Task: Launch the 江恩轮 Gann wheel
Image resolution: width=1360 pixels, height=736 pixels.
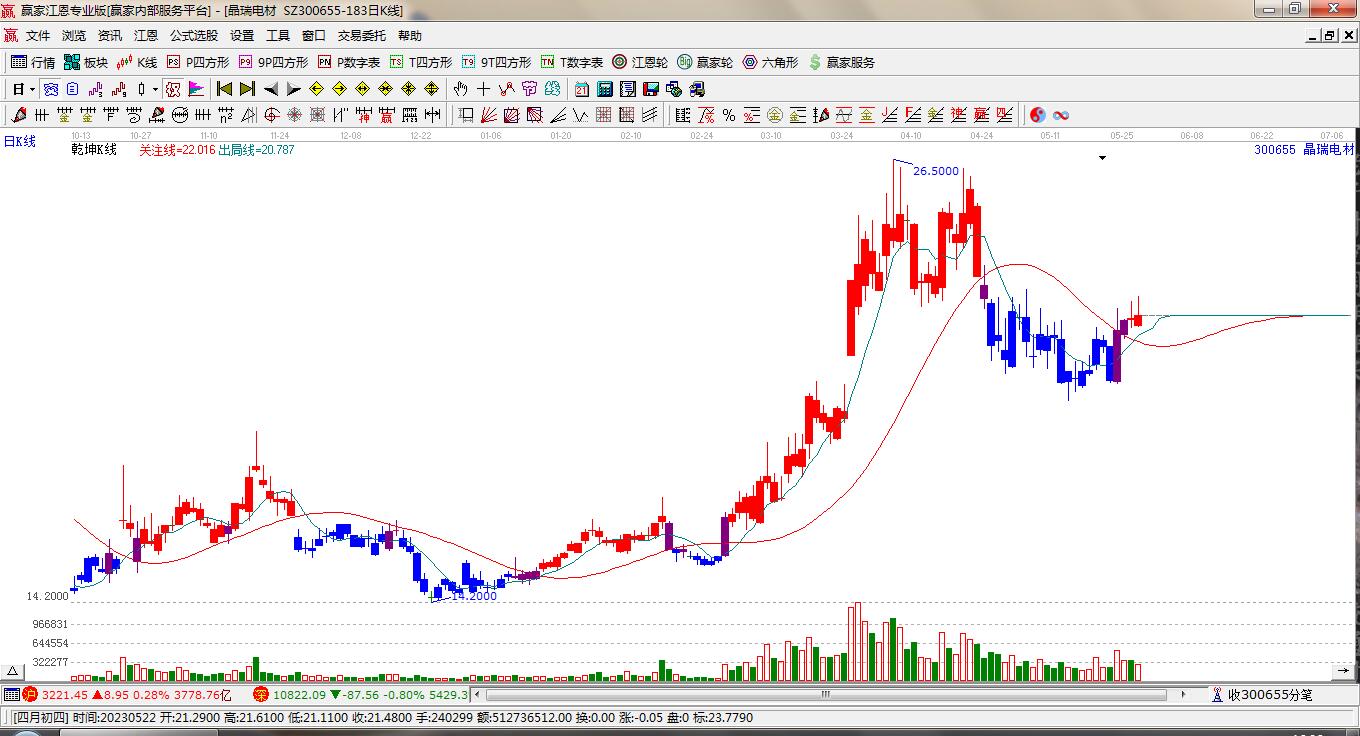Action: click(640, 62)
